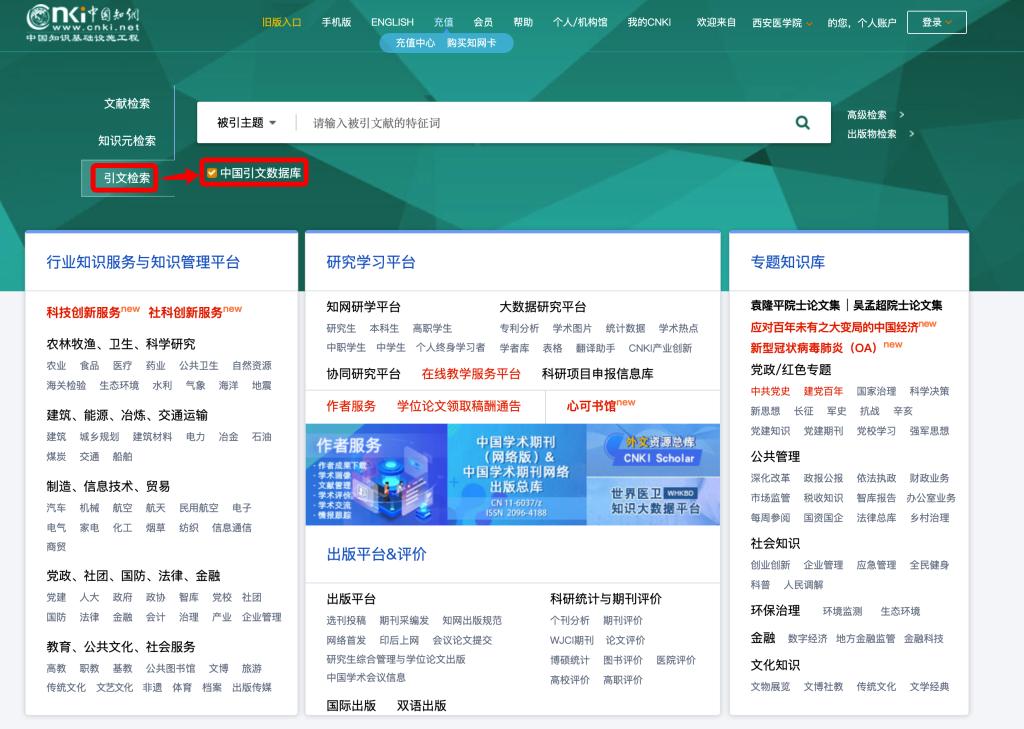This screenshot has width=1024, height=729.
Task: Open the 西安医学院 institution dropdown
Action: click(782, 23)
